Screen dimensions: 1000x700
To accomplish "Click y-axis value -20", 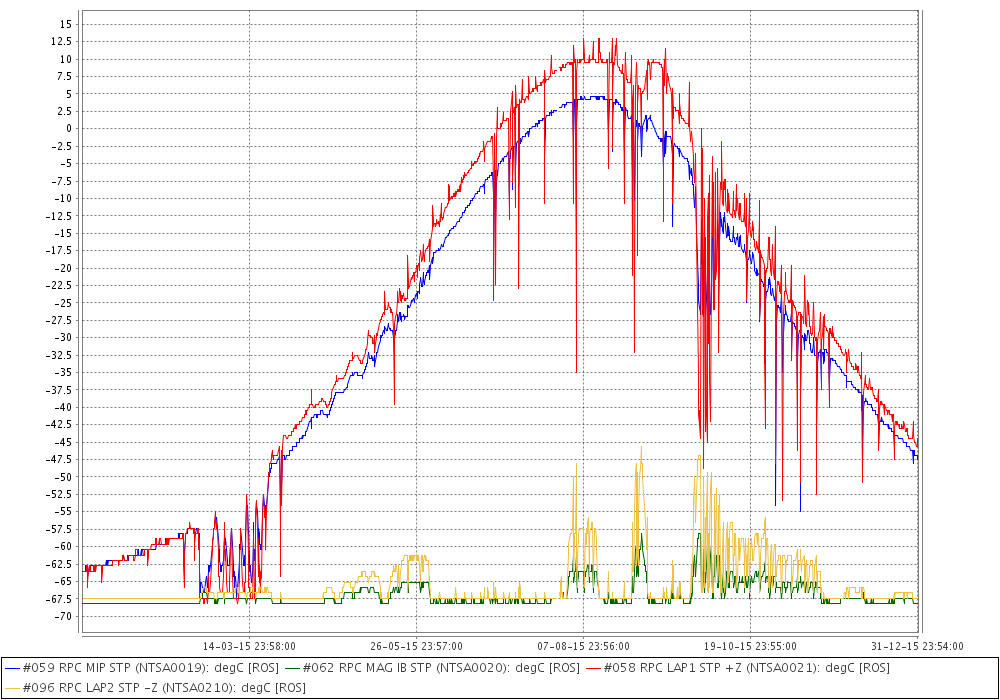I will [64, 268].
